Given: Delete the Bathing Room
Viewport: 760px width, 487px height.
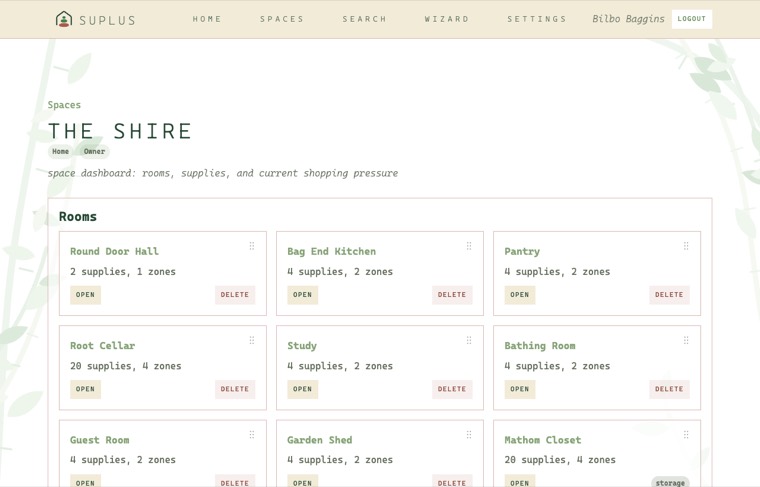Looking at the screenshot, I should coord(669,389).
